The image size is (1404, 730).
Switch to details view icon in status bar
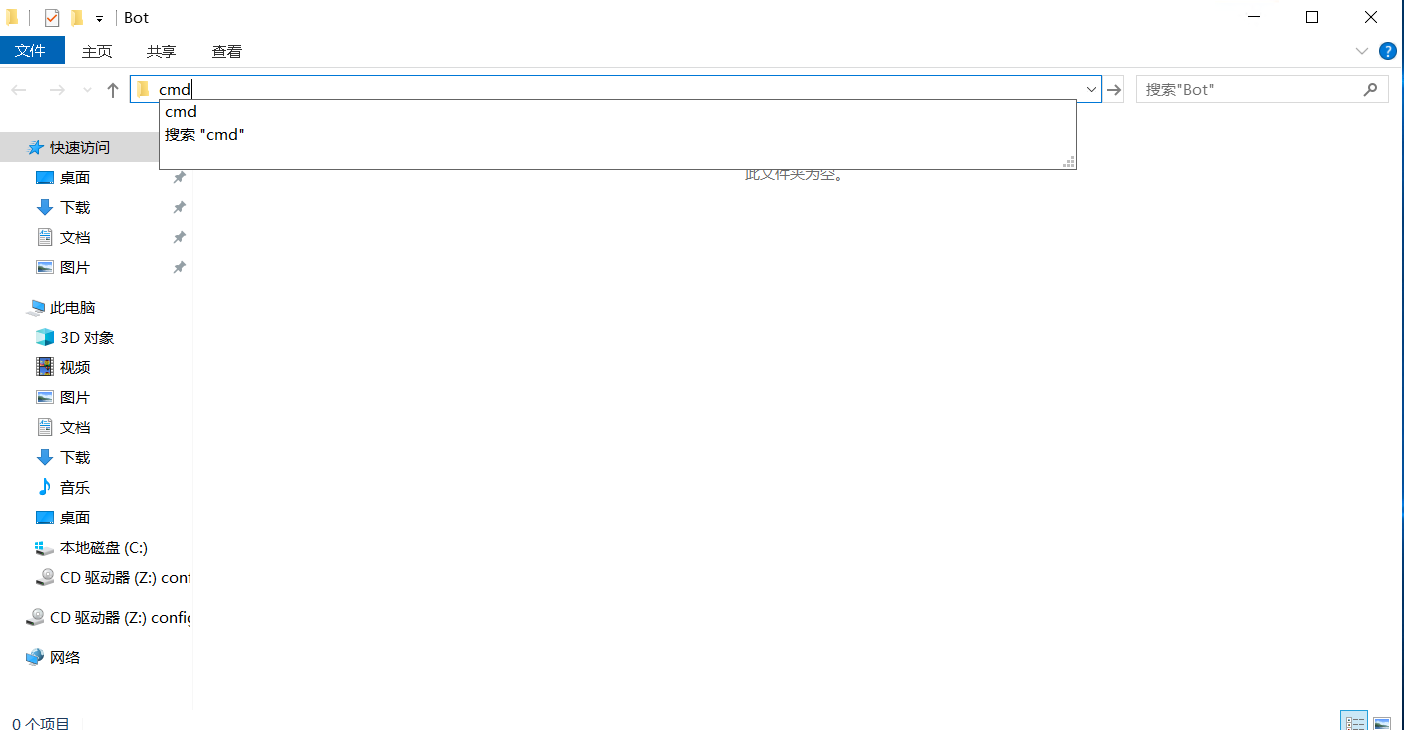1354,722
